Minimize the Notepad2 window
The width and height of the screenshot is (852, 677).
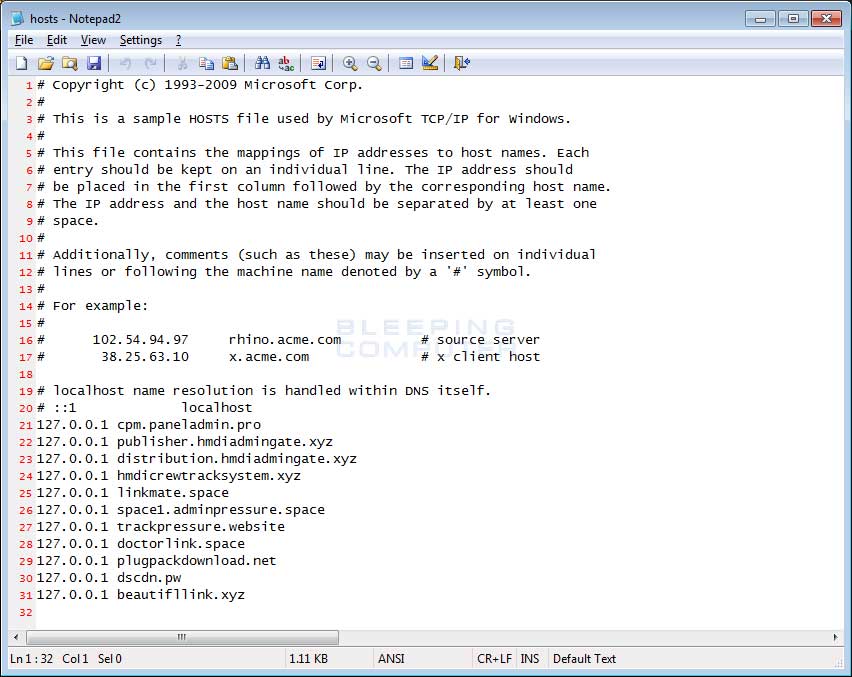coord(760,18)
